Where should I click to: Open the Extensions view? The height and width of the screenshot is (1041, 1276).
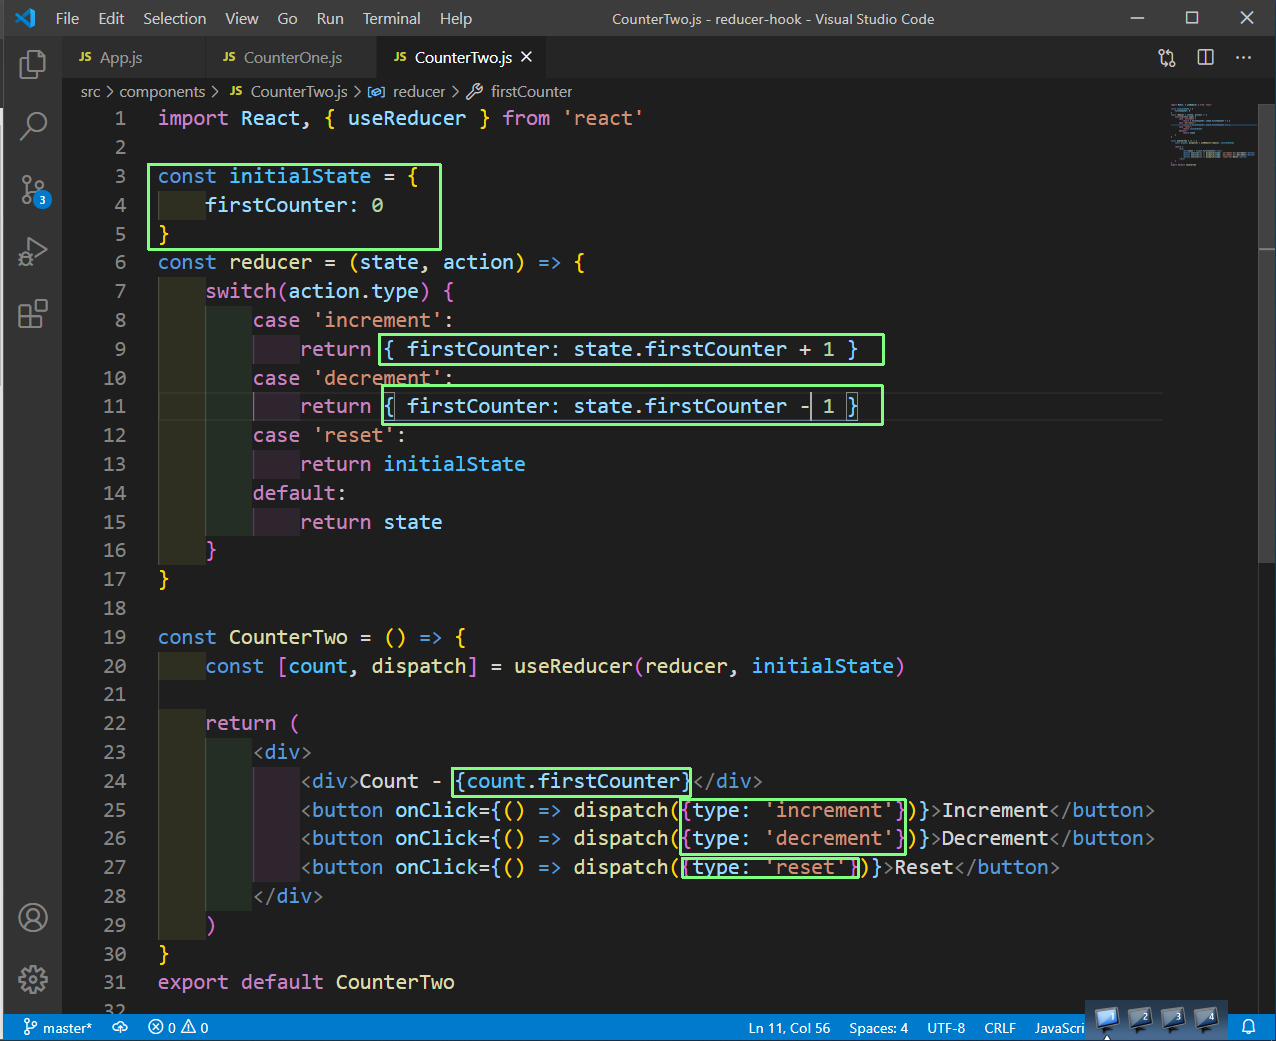pyautogui.click(x=33, y=314)
